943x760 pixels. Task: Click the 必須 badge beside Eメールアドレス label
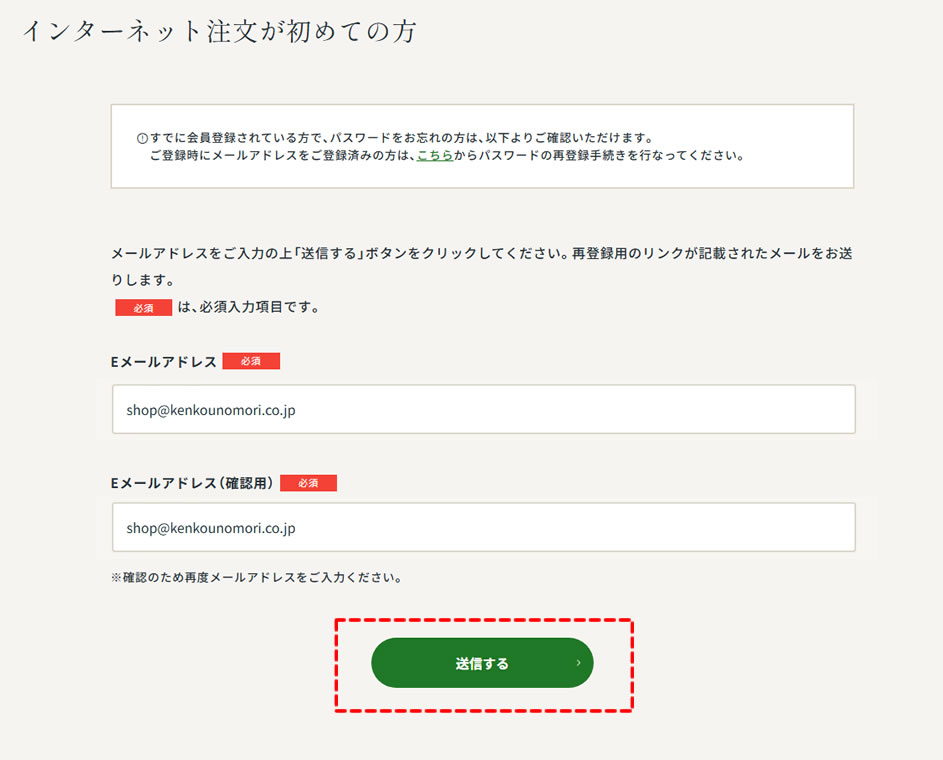(x=251, y=361)
